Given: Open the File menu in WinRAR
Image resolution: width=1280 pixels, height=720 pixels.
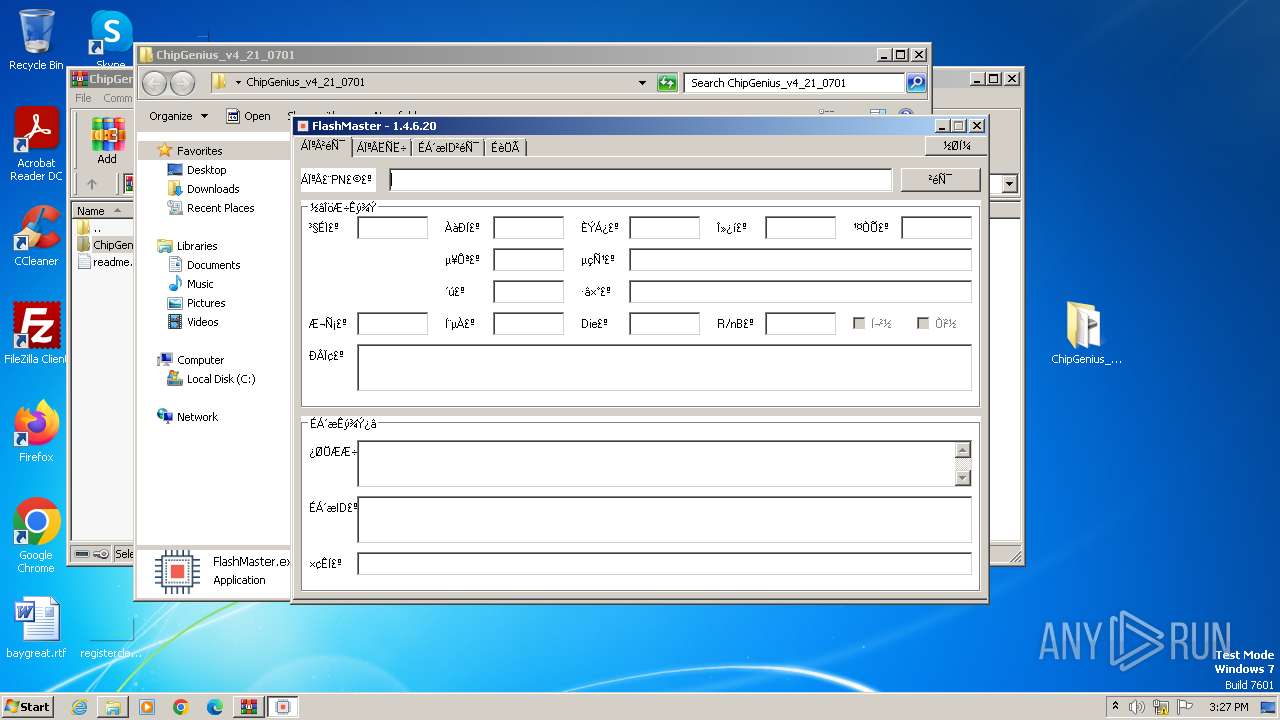Looking at the screenshot, I should point(84,98).
